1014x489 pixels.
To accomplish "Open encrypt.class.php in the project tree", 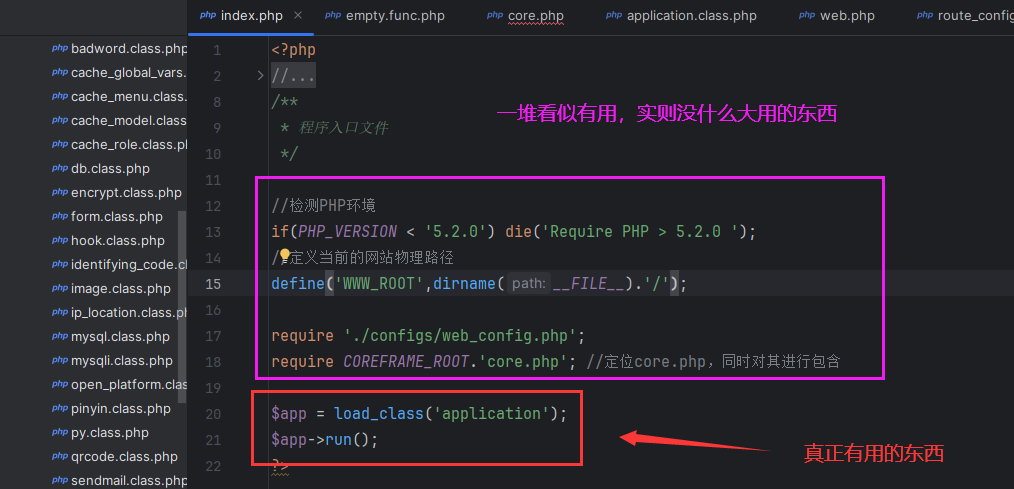I will pos(126,193).
